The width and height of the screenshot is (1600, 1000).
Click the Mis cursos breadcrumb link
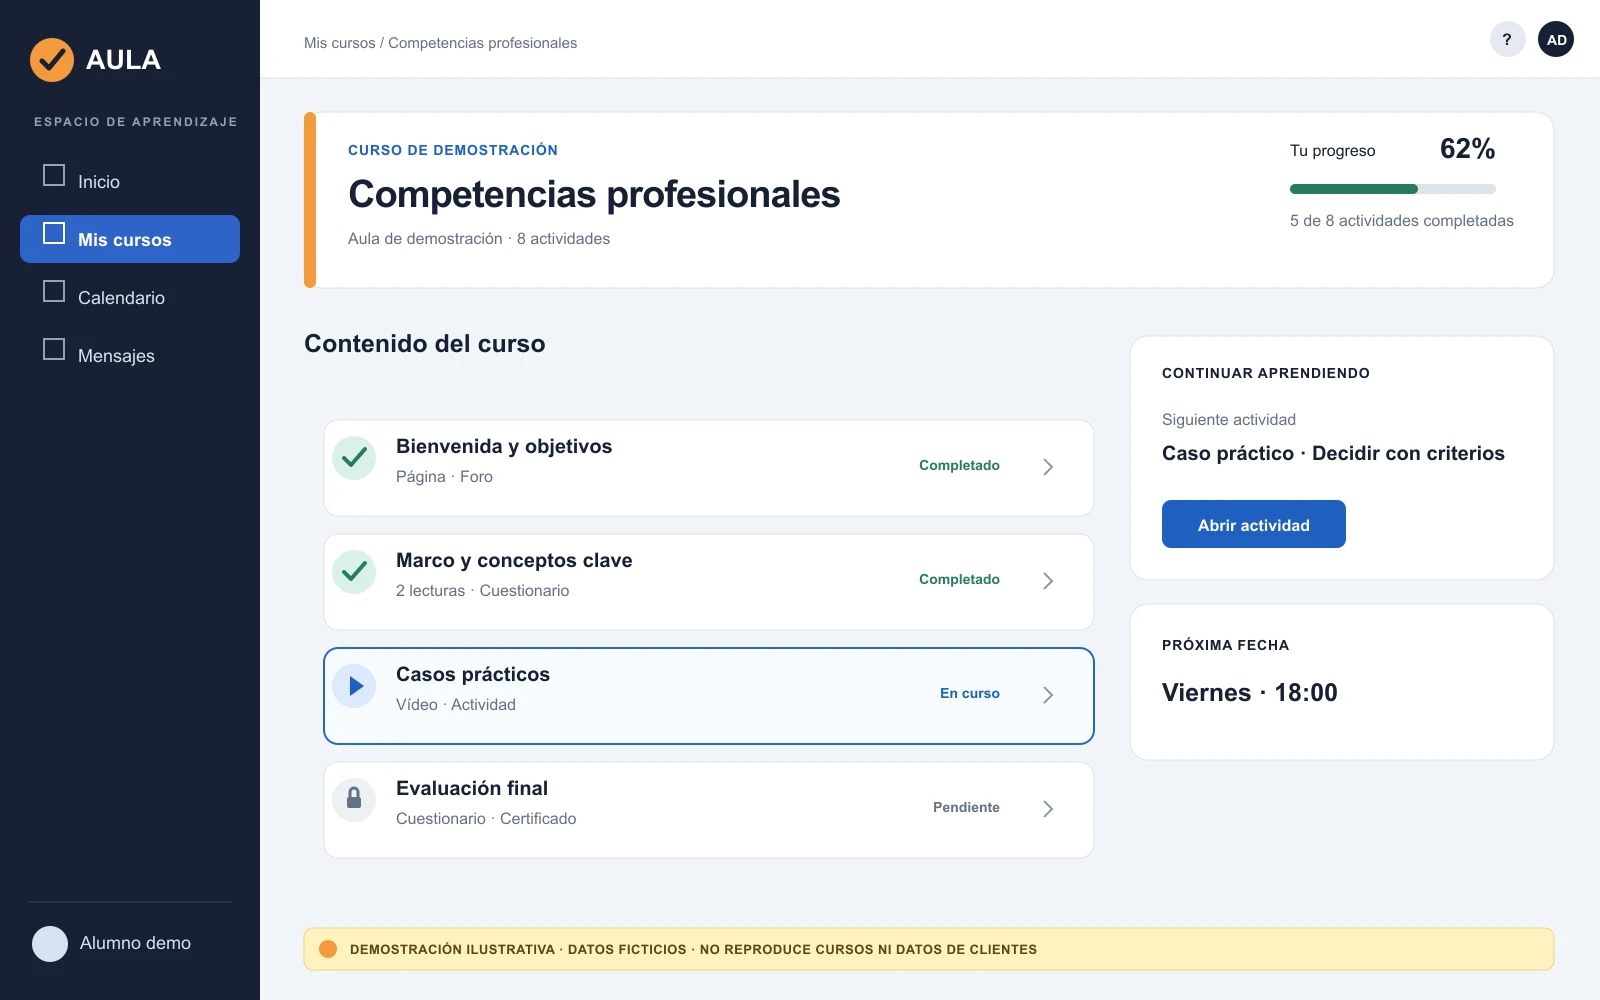(340, 43)
